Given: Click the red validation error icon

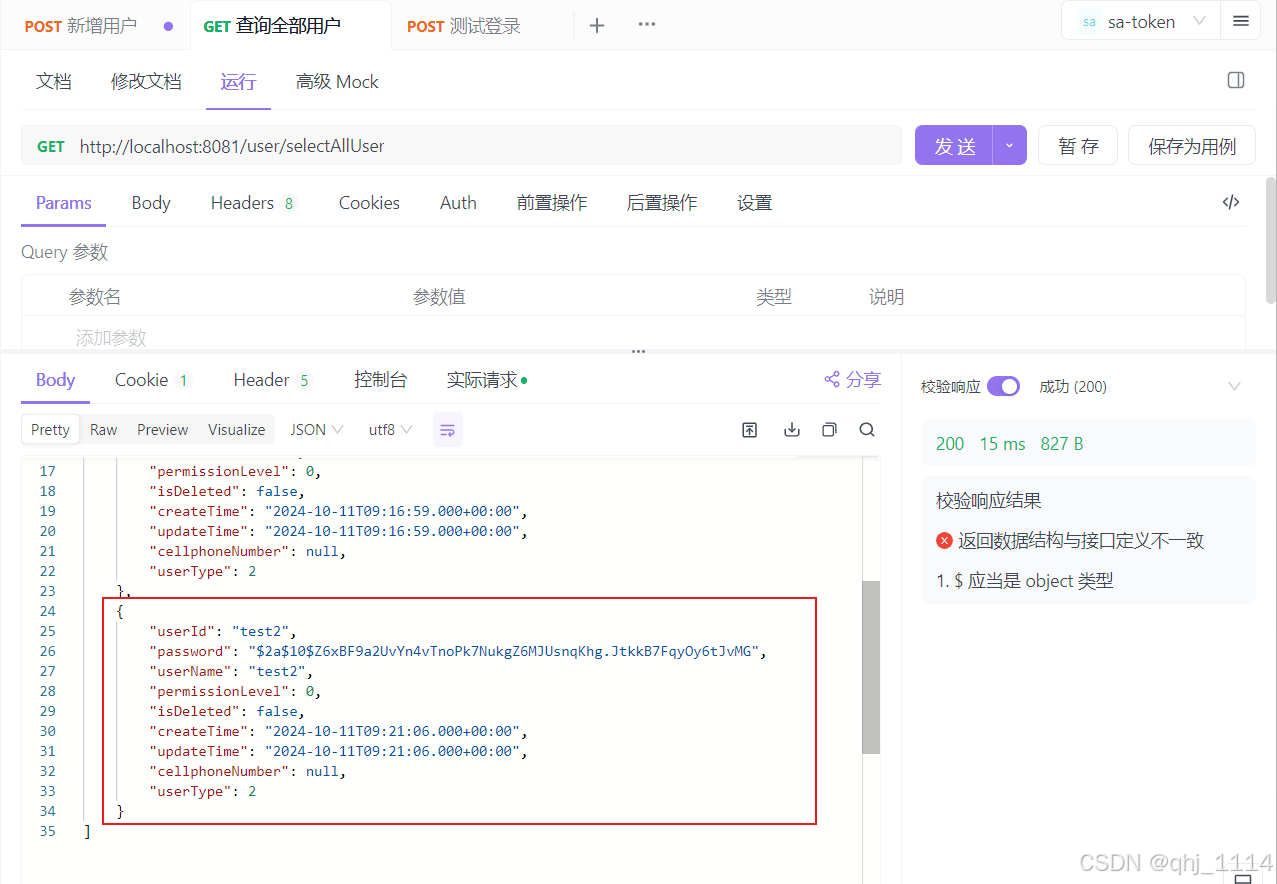Looking at the screenshot, I should (944, 541).
